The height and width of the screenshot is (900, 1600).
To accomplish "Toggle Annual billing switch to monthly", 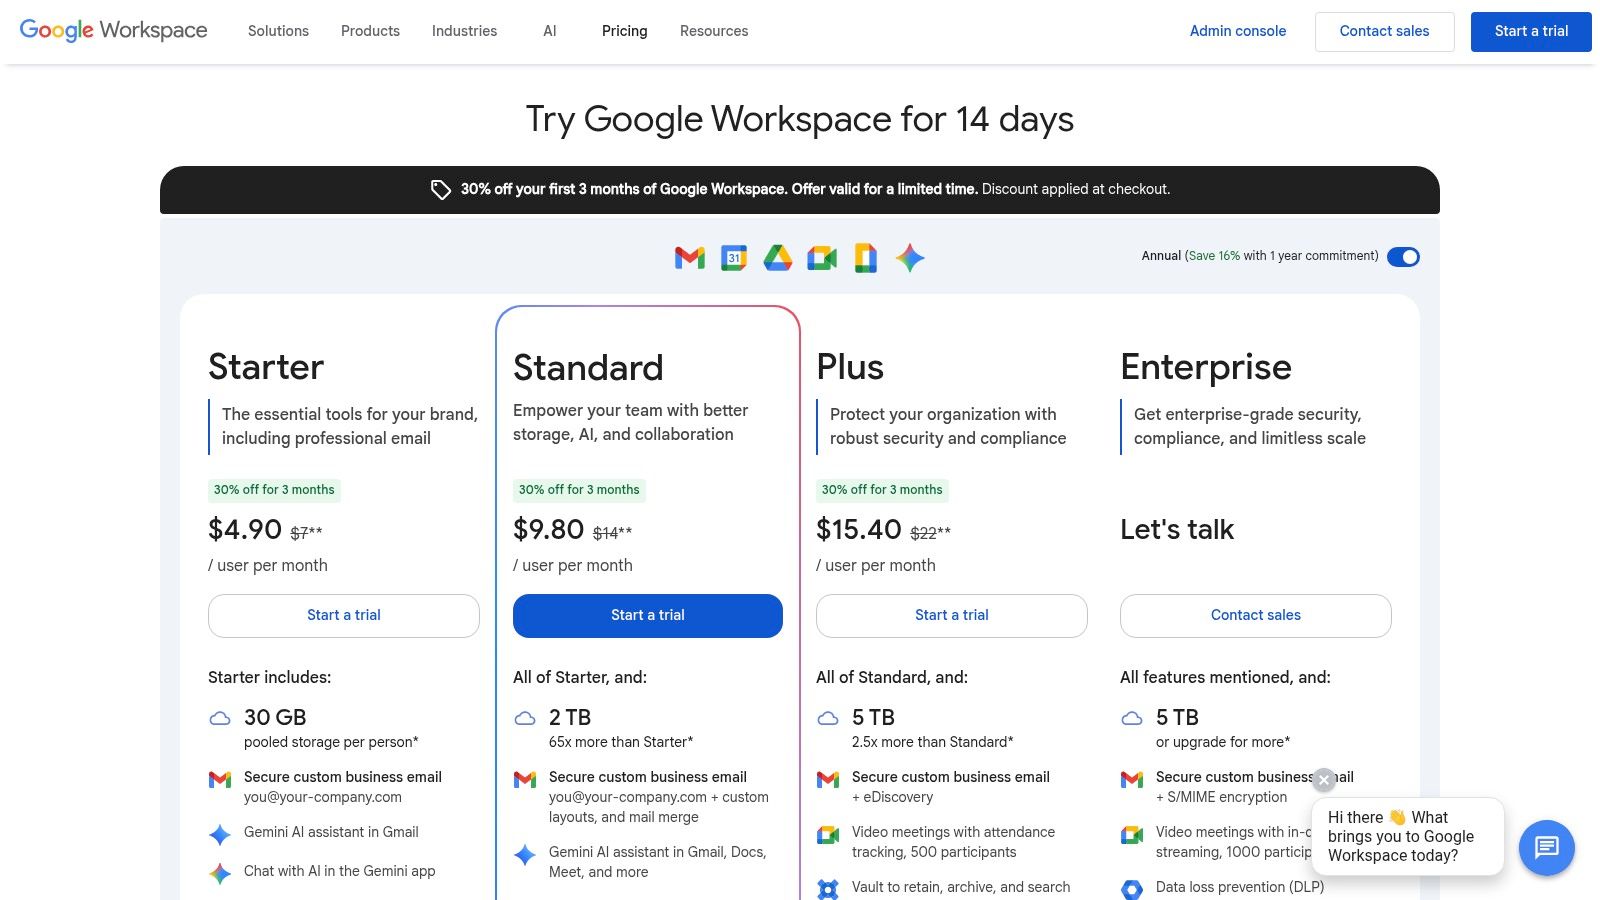I will (1404, 257).
